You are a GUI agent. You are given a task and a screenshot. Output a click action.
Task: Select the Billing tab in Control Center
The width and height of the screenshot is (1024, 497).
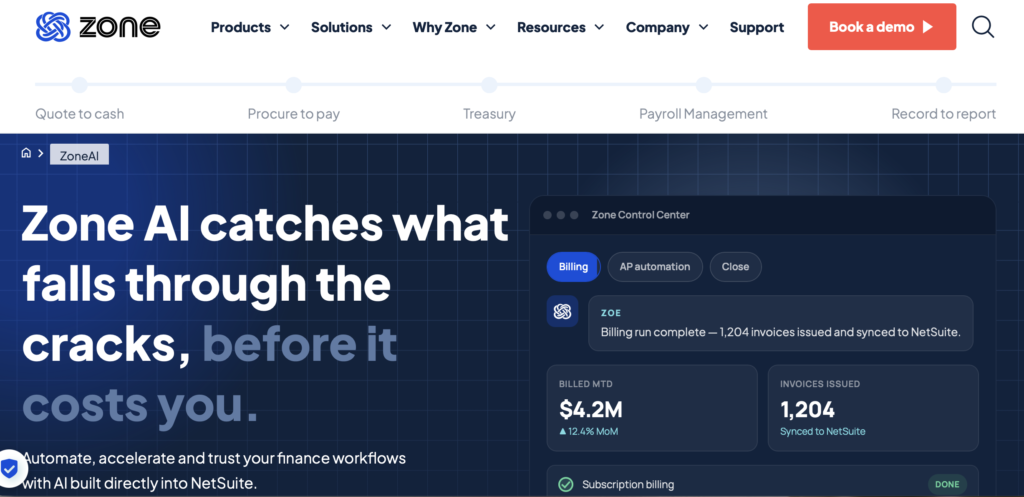click(573, 266)
